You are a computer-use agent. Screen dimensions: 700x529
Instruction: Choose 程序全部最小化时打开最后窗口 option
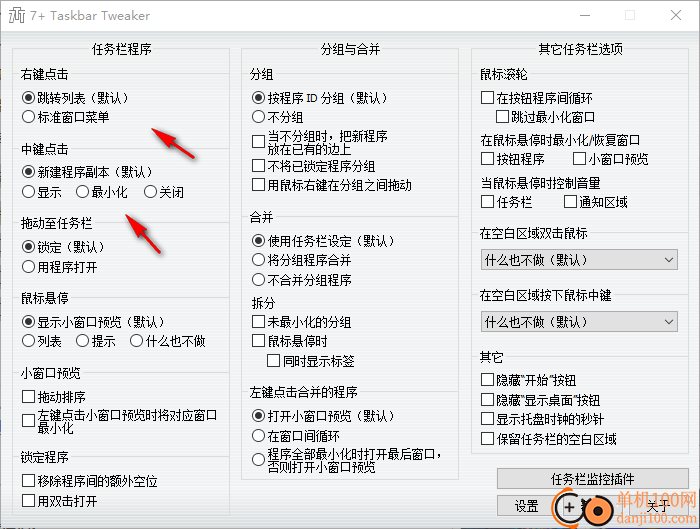tap(258, 460)
